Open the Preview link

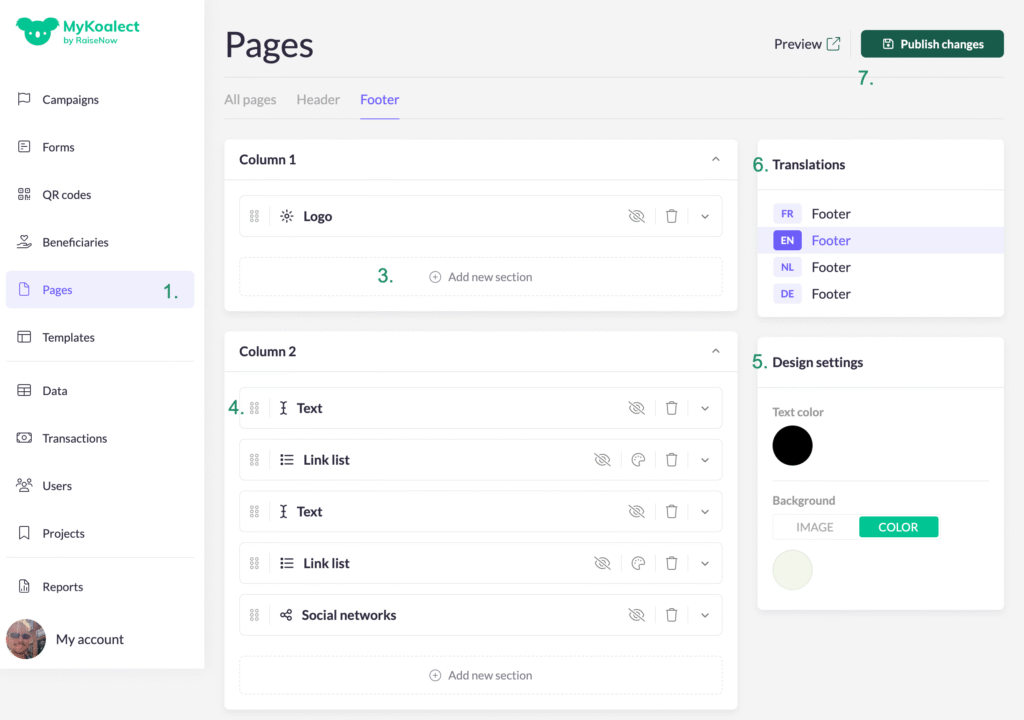tap(806, 44)
